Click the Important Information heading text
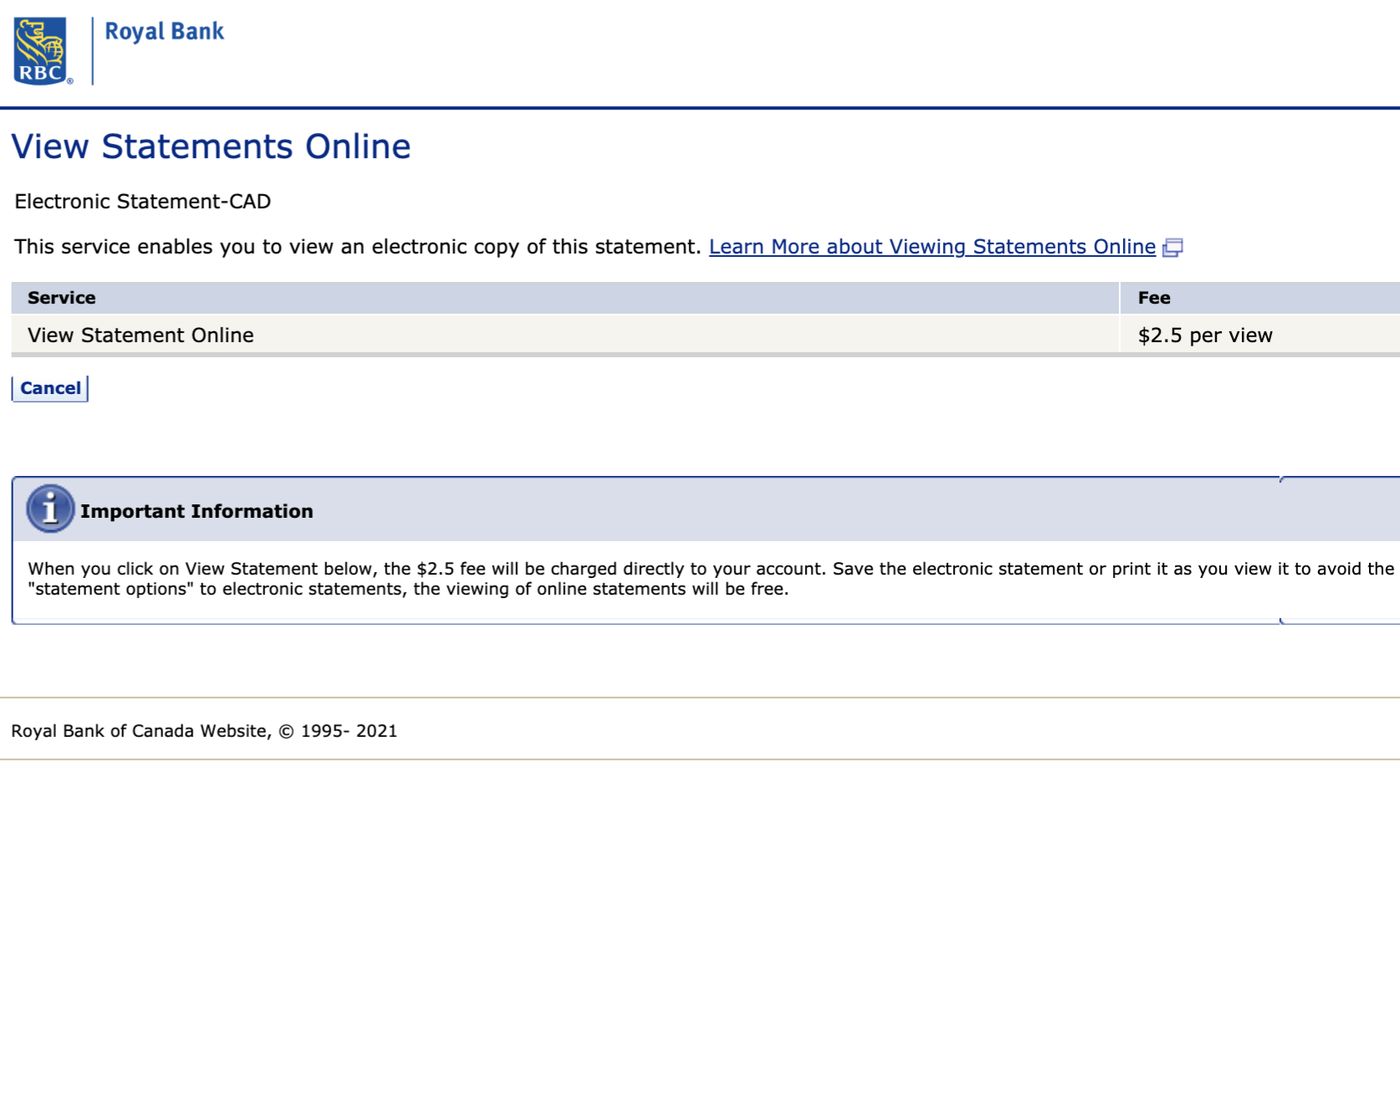Viewport: 1400px width, 1095px height. pyautogui.click(x=197, y=511)
